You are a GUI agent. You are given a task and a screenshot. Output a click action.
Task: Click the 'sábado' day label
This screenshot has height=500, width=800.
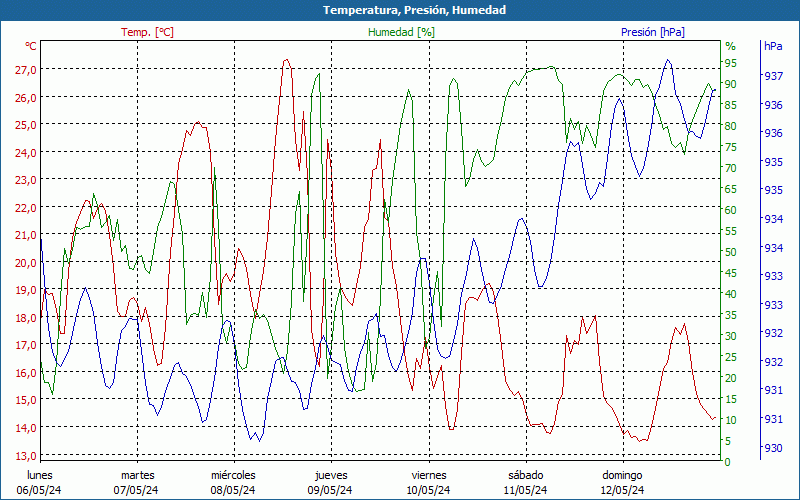point(526,475)
